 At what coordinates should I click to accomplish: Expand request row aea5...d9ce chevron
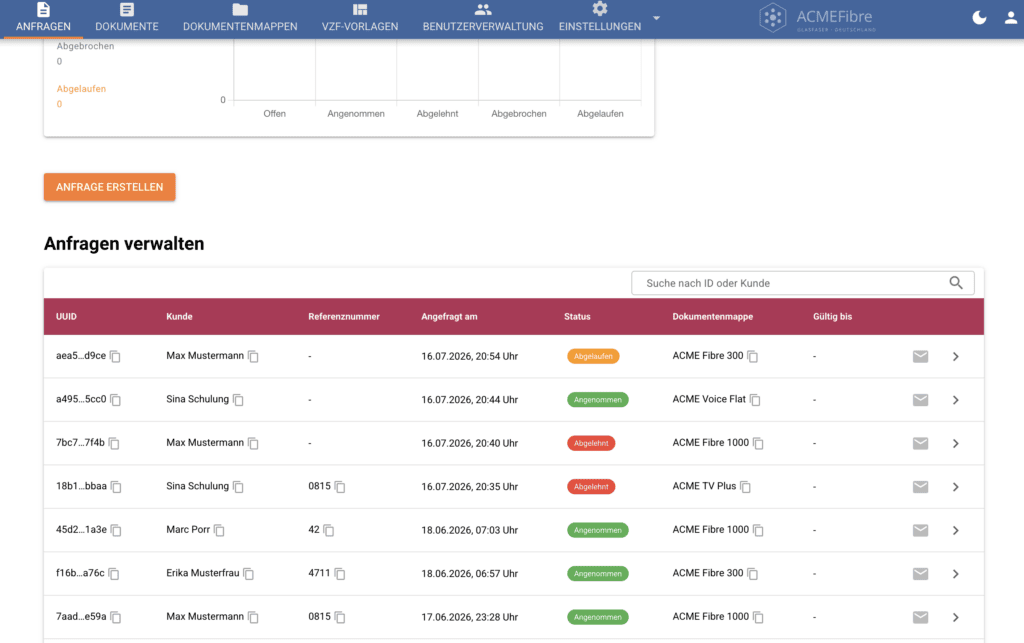(x=955, y=356)
